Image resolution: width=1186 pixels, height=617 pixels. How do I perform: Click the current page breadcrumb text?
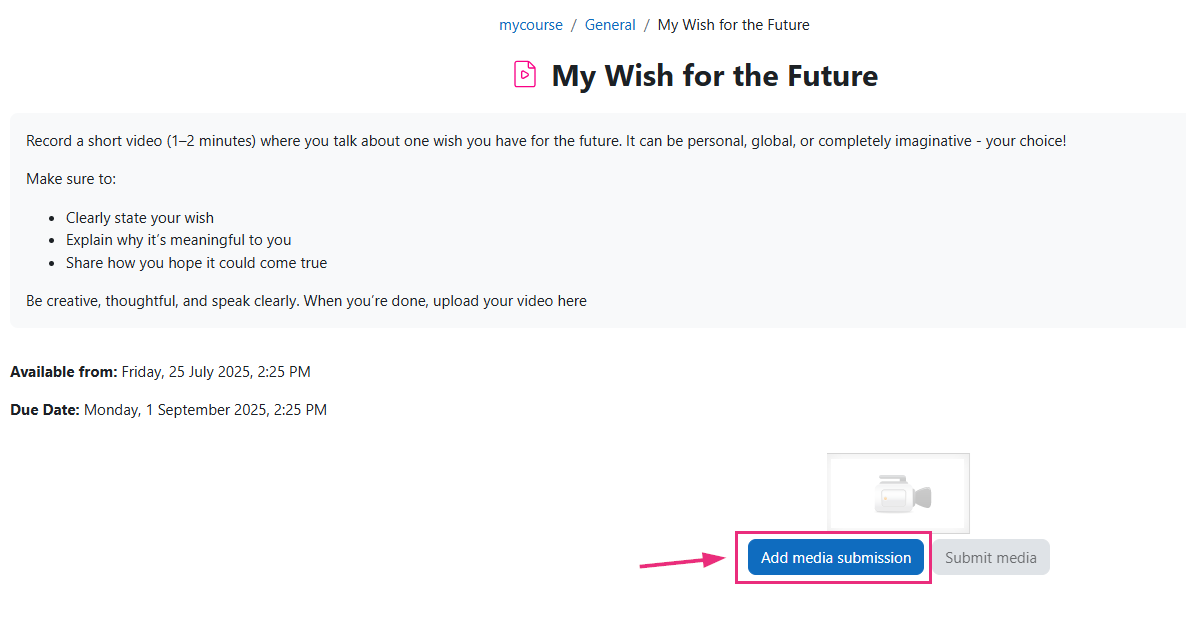click(x=733, y=25)
